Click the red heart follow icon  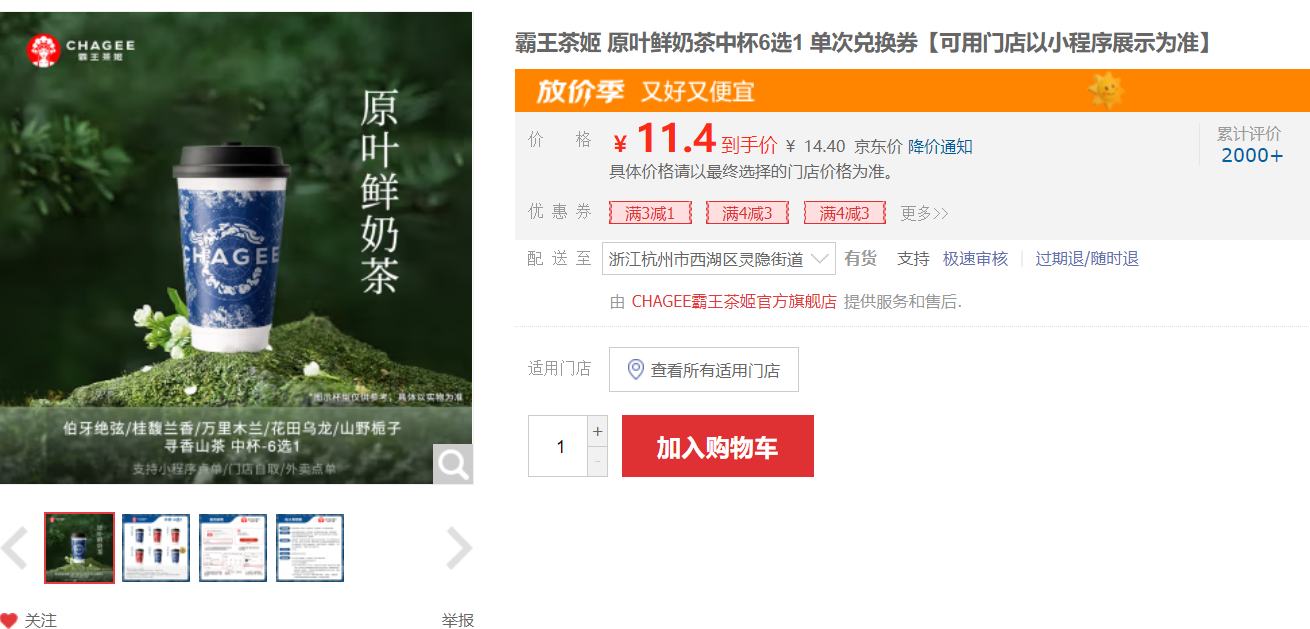click(x=9, y=620)
